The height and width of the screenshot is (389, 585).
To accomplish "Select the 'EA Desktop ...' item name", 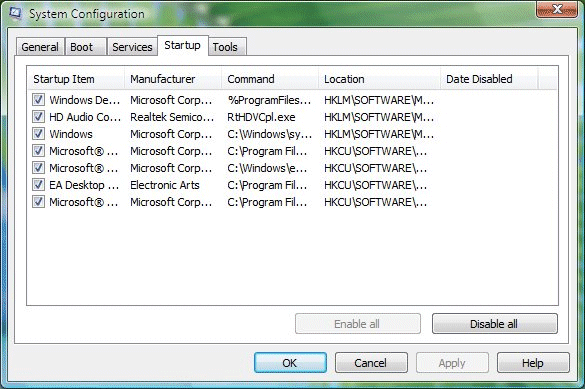I will tap(84, 185).
